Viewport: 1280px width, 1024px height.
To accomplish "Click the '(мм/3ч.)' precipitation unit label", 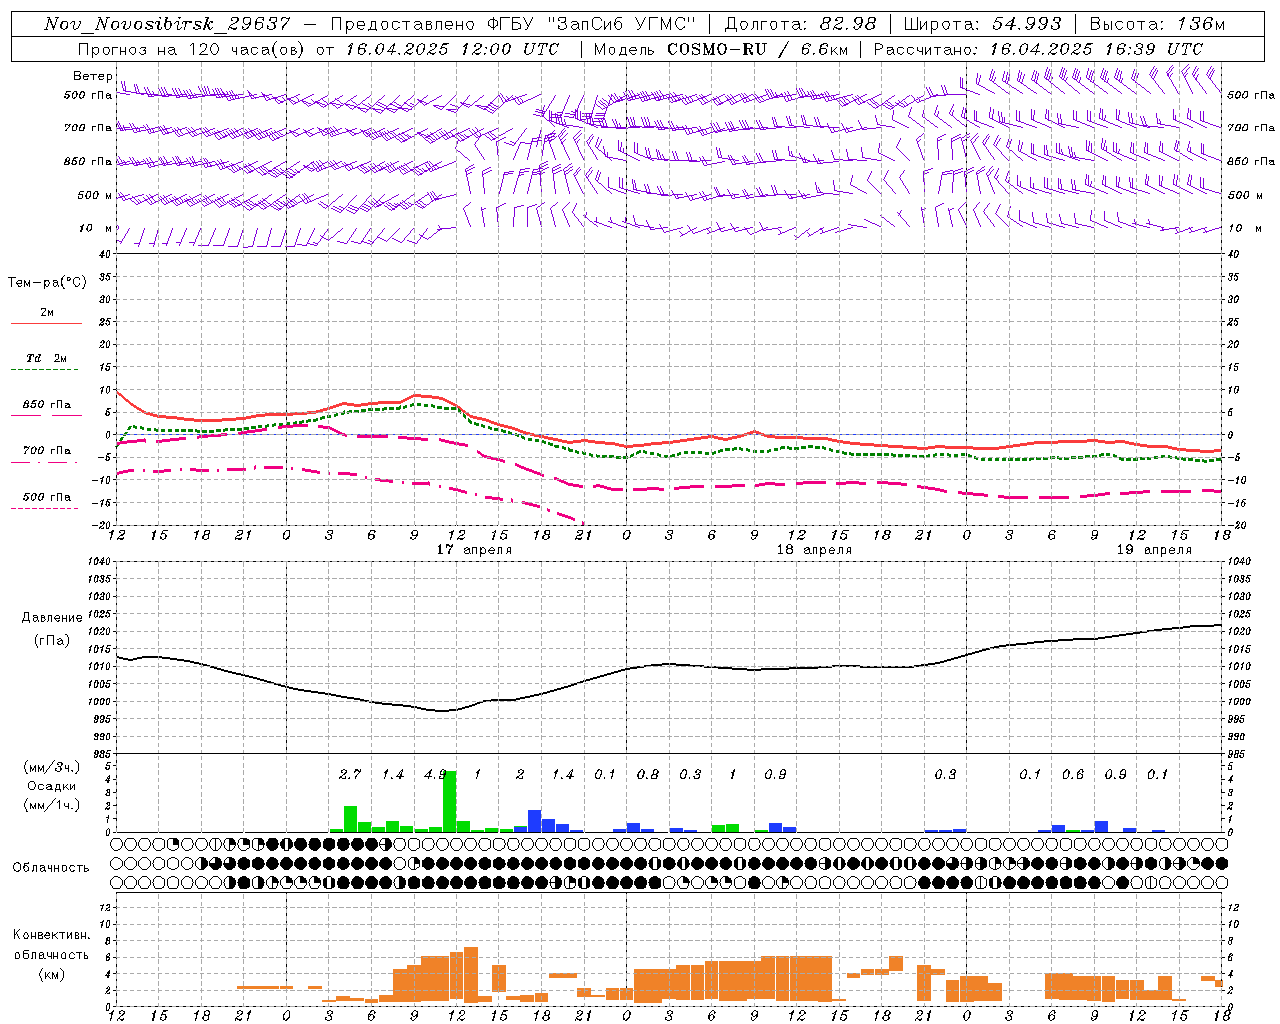I will 50,767.
